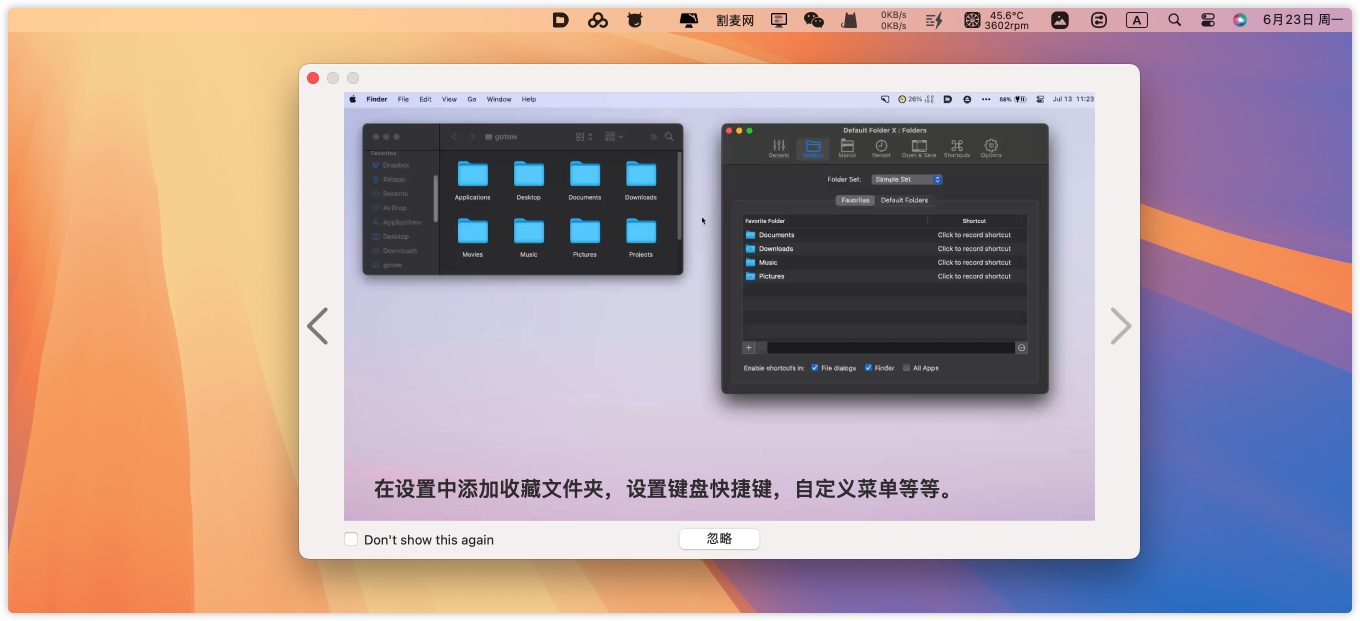Open the Folder Set dropdown
Screen dimensions: 1360x621
[907, 179]
